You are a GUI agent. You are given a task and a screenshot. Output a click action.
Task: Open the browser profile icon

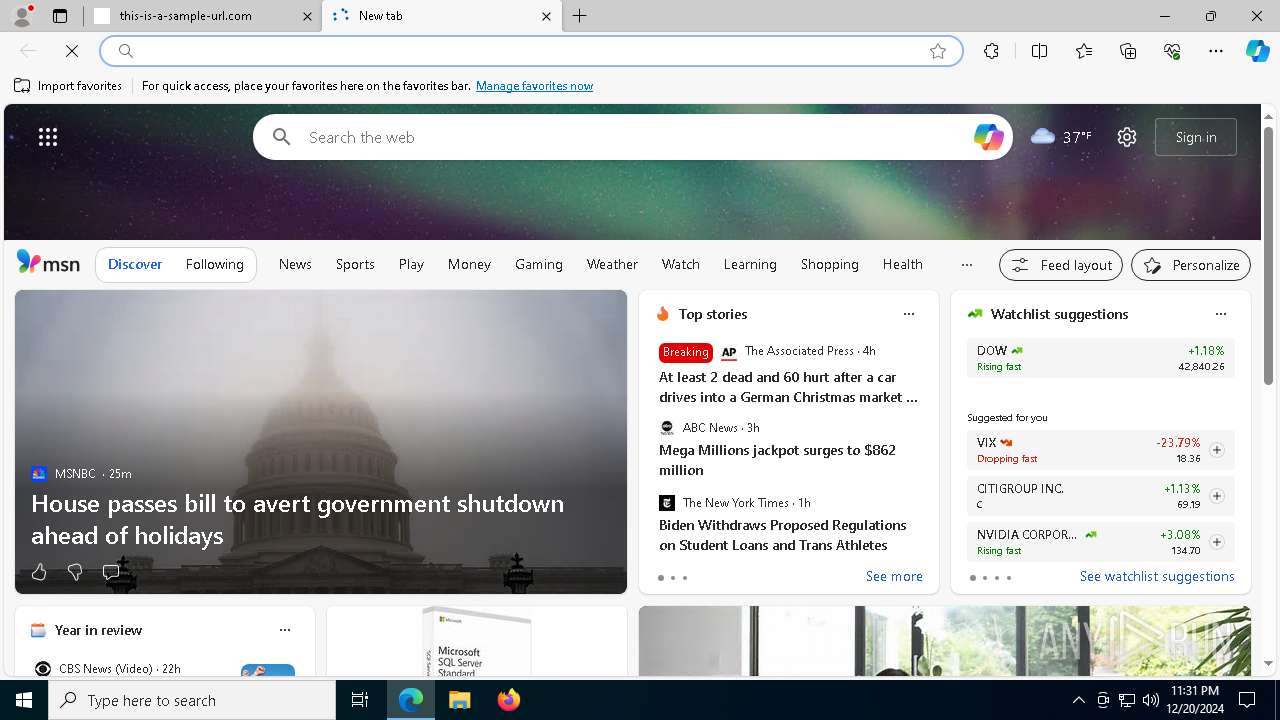pyautogui.click(x=22, y=16)
